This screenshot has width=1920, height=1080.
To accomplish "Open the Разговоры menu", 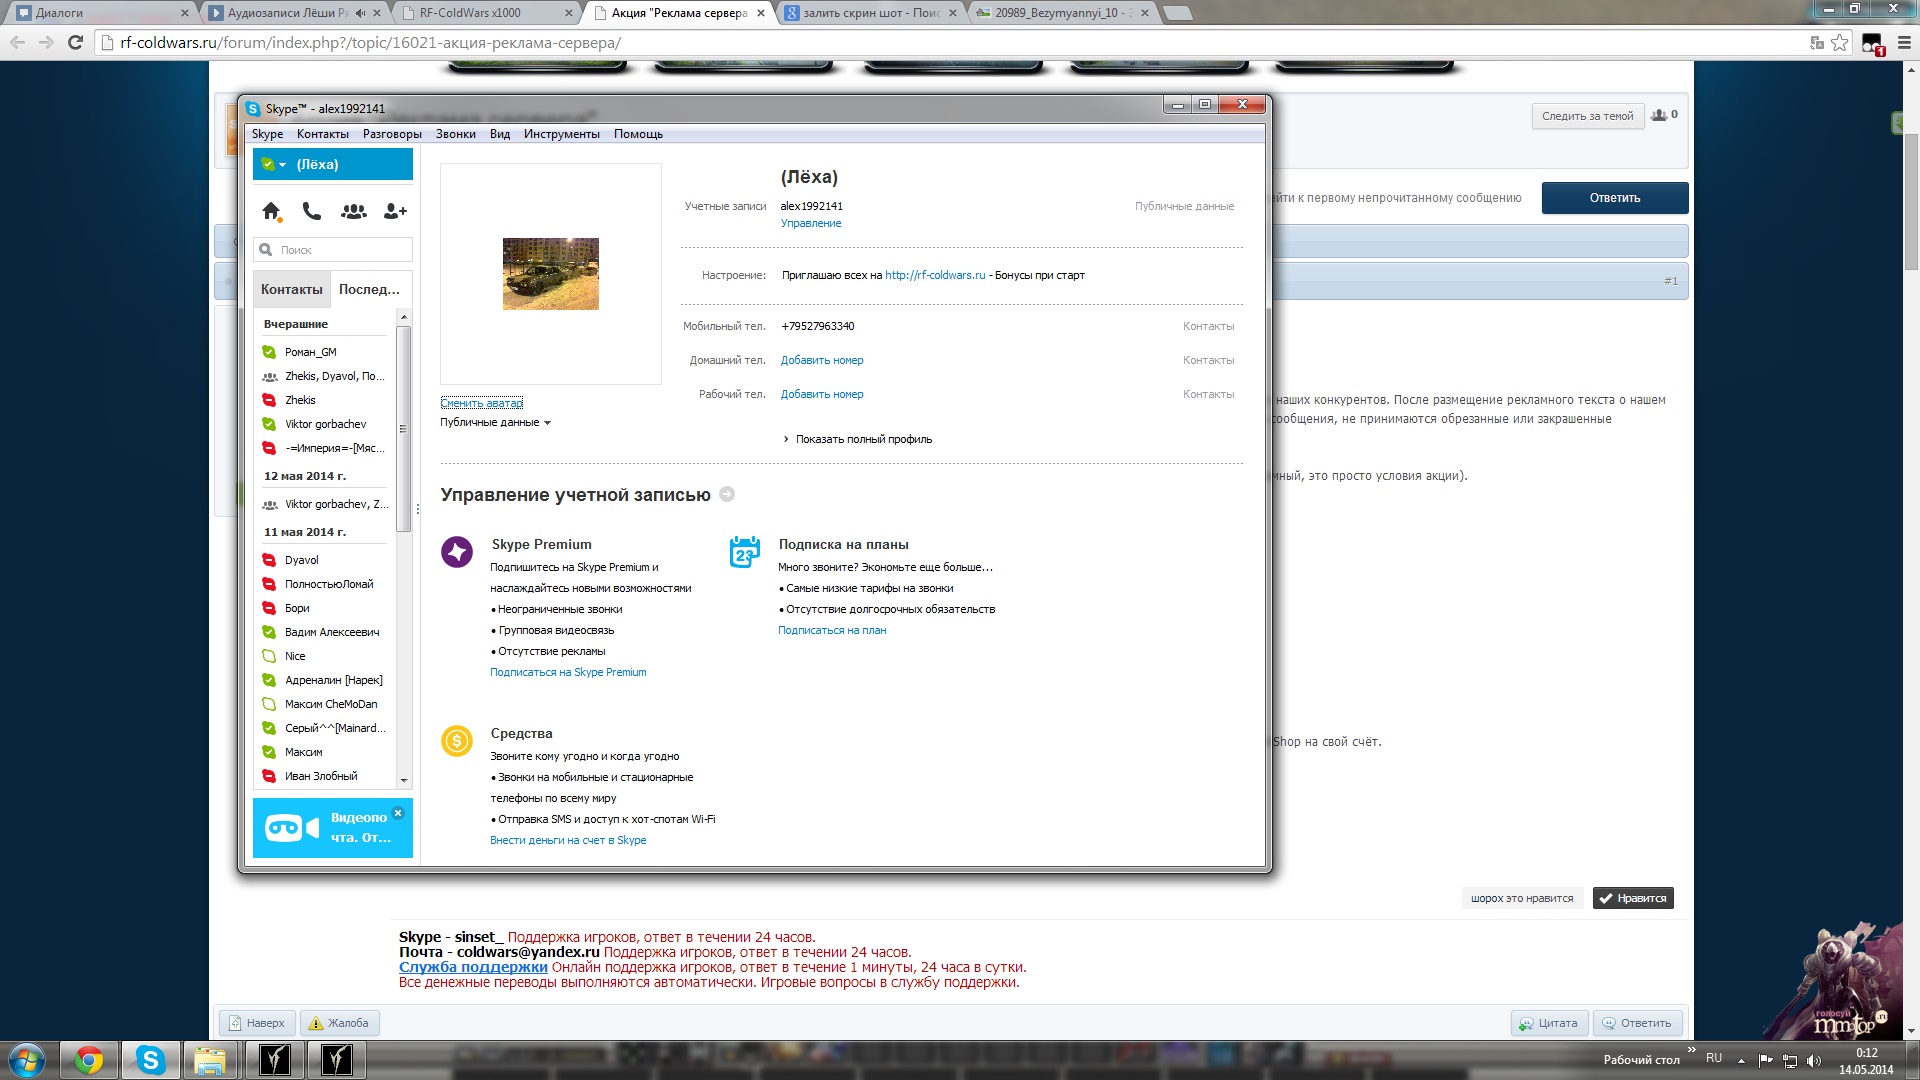I will pos(392,134).
